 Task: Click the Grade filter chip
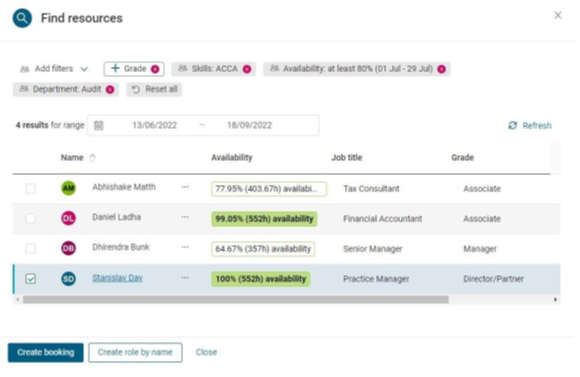coord(134,69)
